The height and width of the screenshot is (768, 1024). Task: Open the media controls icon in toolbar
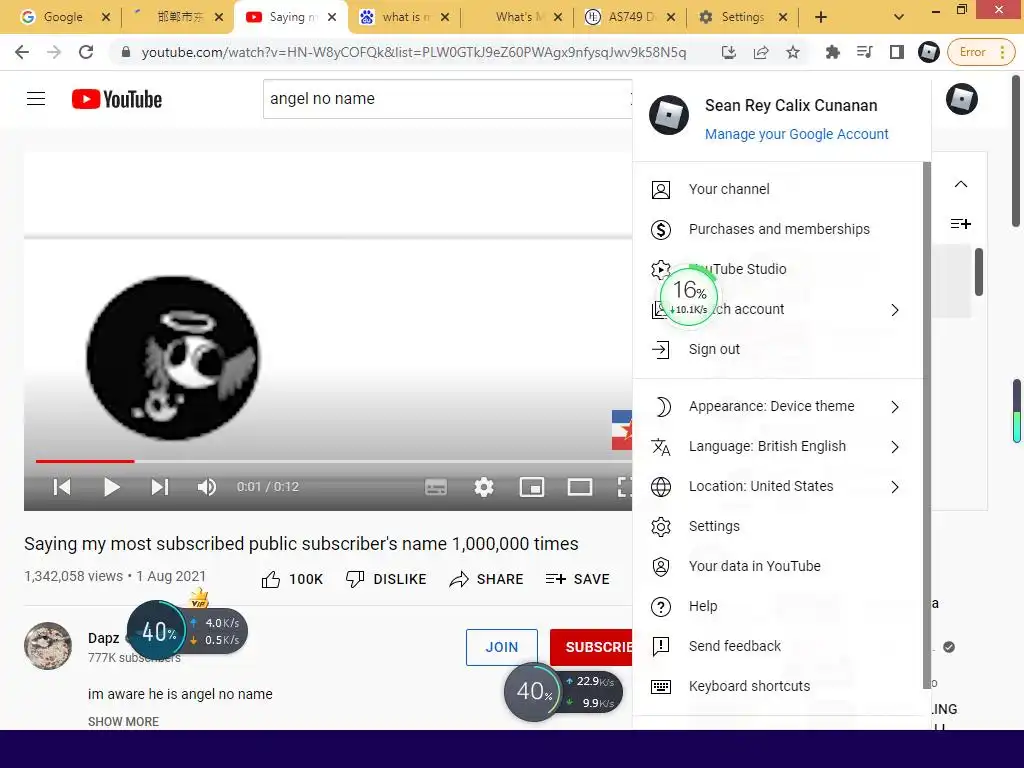point(865,52)
